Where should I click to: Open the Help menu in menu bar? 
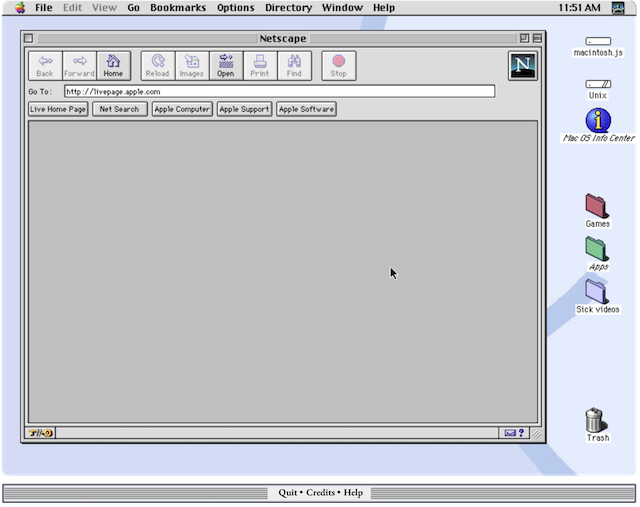pyautogui.click(x=384, y=8)
